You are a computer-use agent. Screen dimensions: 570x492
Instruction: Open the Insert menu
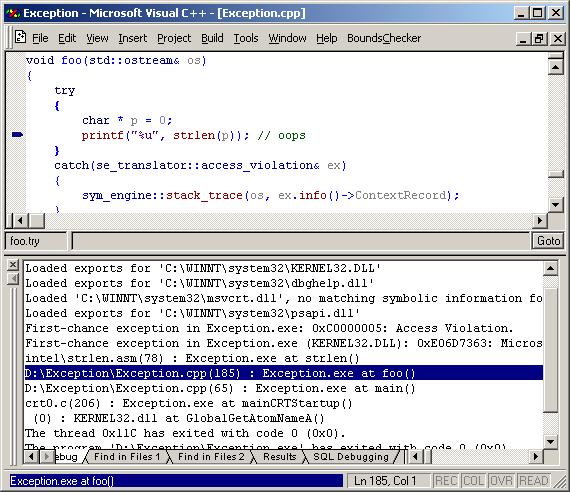tap(133, 38)
